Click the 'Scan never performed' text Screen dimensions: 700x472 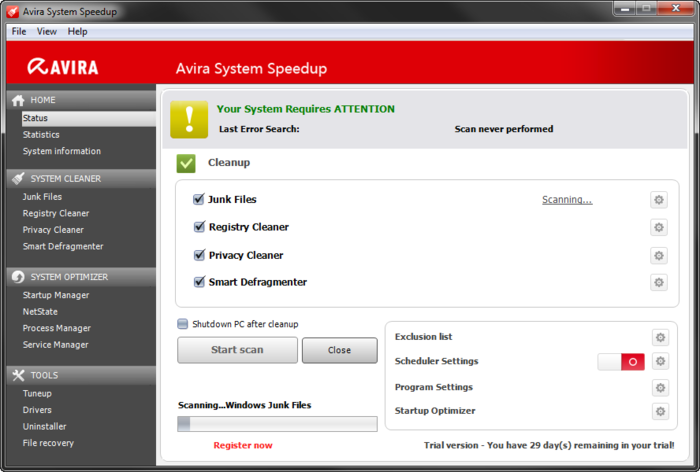point(504,129)
